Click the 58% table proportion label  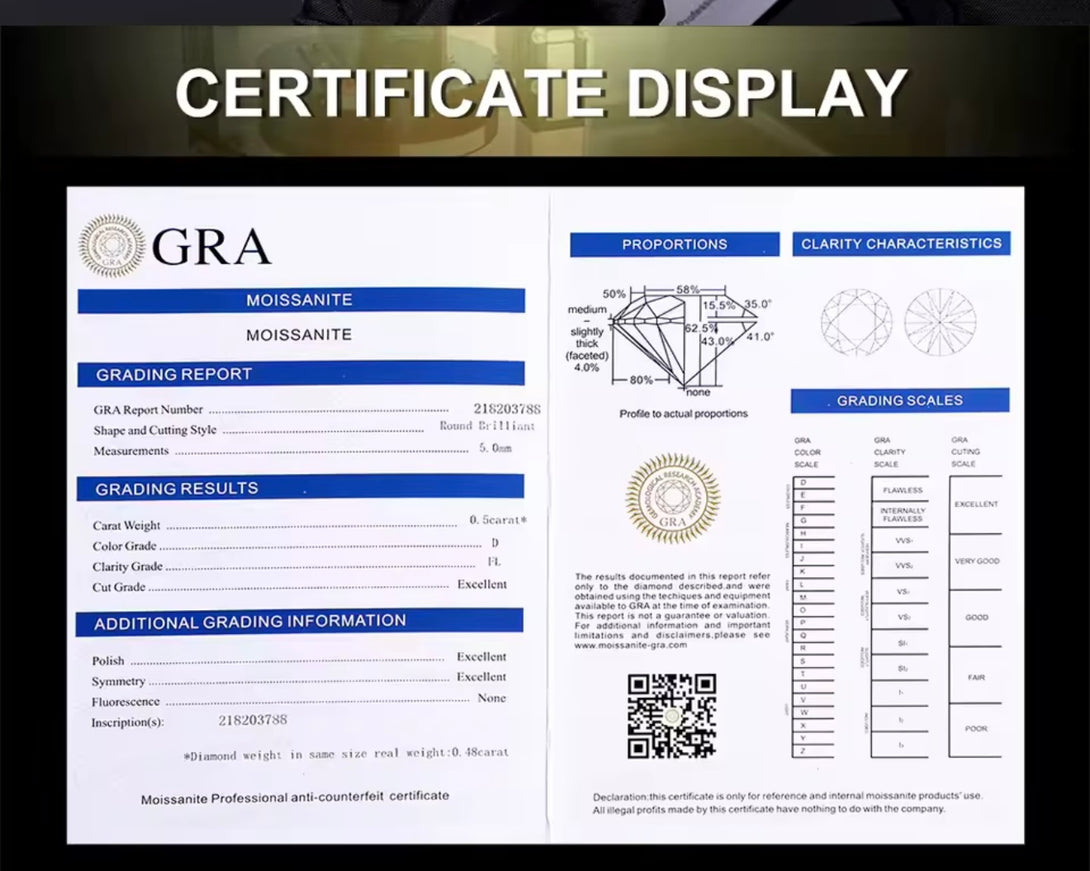tap(688, 289)
